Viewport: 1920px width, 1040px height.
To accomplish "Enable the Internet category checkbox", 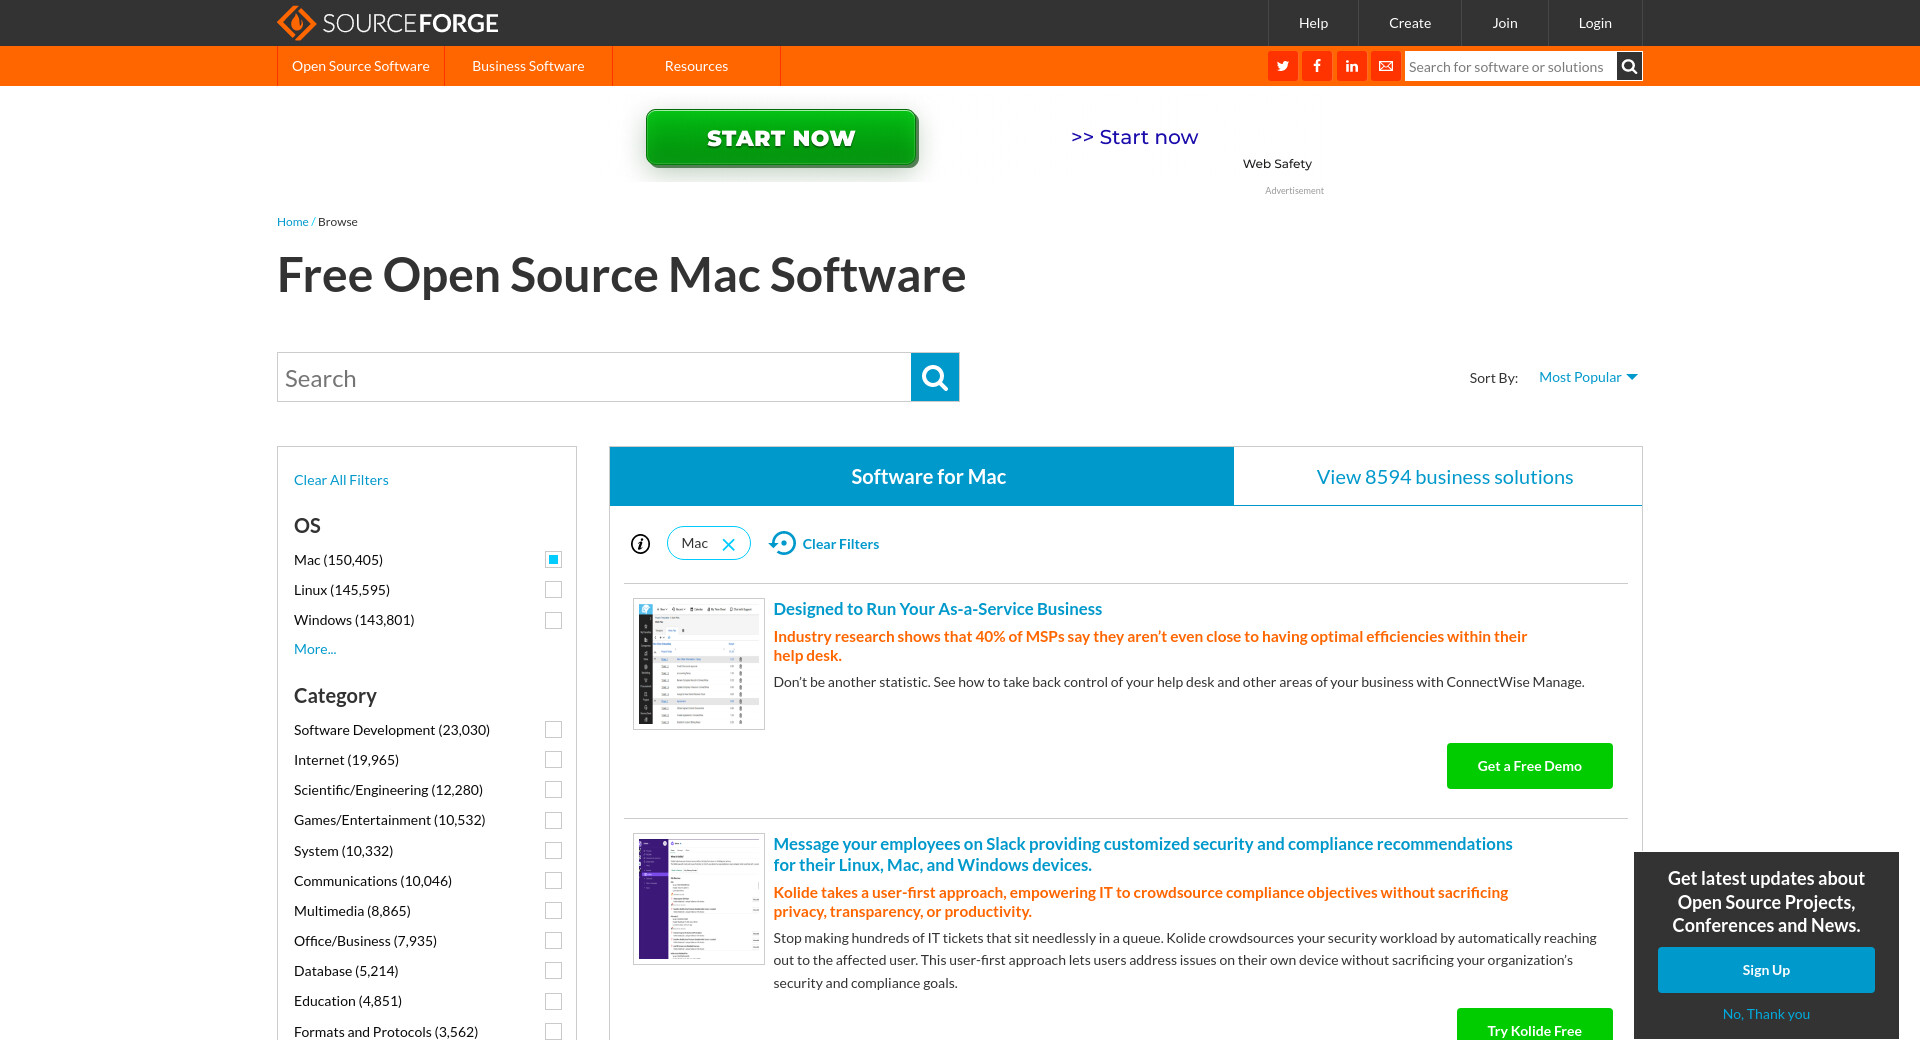I will (x=554, y=760).
